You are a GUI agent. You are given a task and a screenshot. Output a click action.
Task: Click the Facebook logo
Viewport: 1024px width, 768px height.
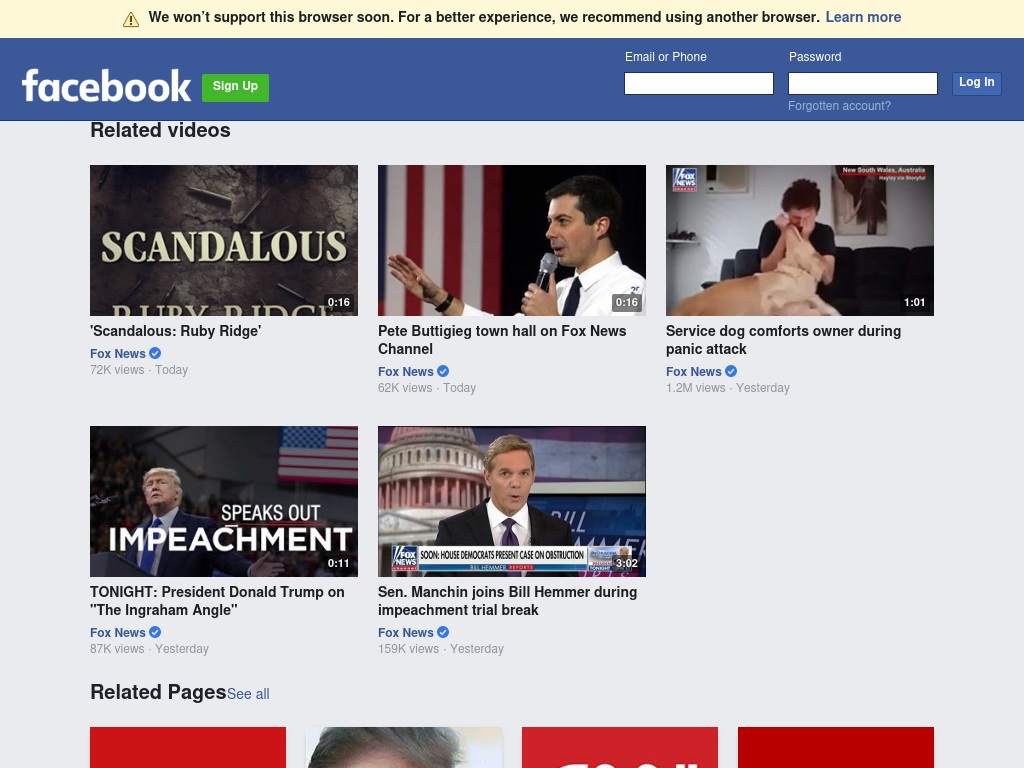pos(106,86)
